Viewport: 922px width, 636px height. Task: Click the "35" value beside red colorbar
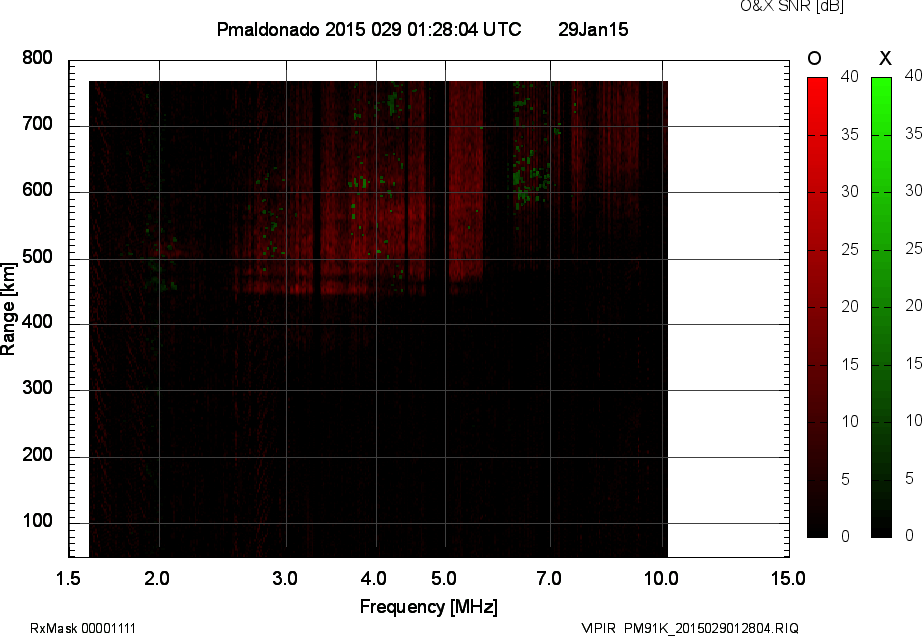tap(850, 135)
